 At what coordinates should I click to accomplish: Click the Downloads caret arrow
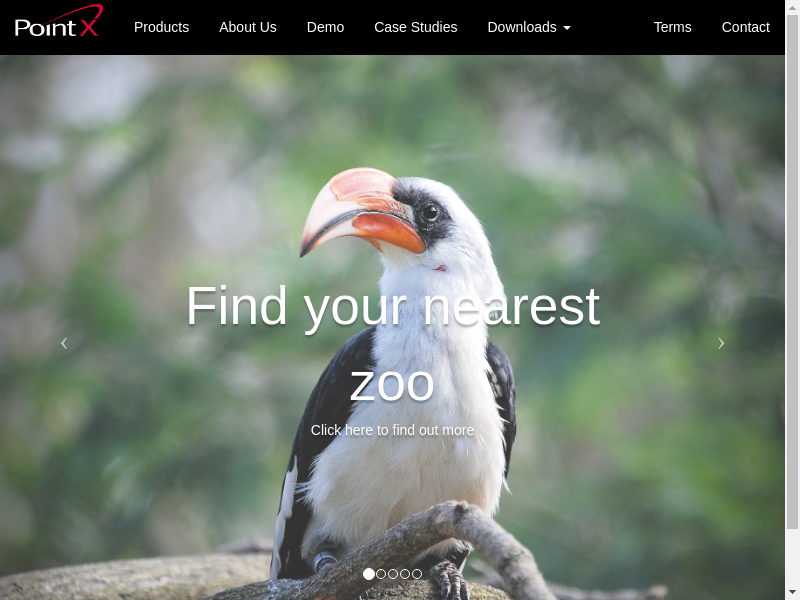click(567, 28)
